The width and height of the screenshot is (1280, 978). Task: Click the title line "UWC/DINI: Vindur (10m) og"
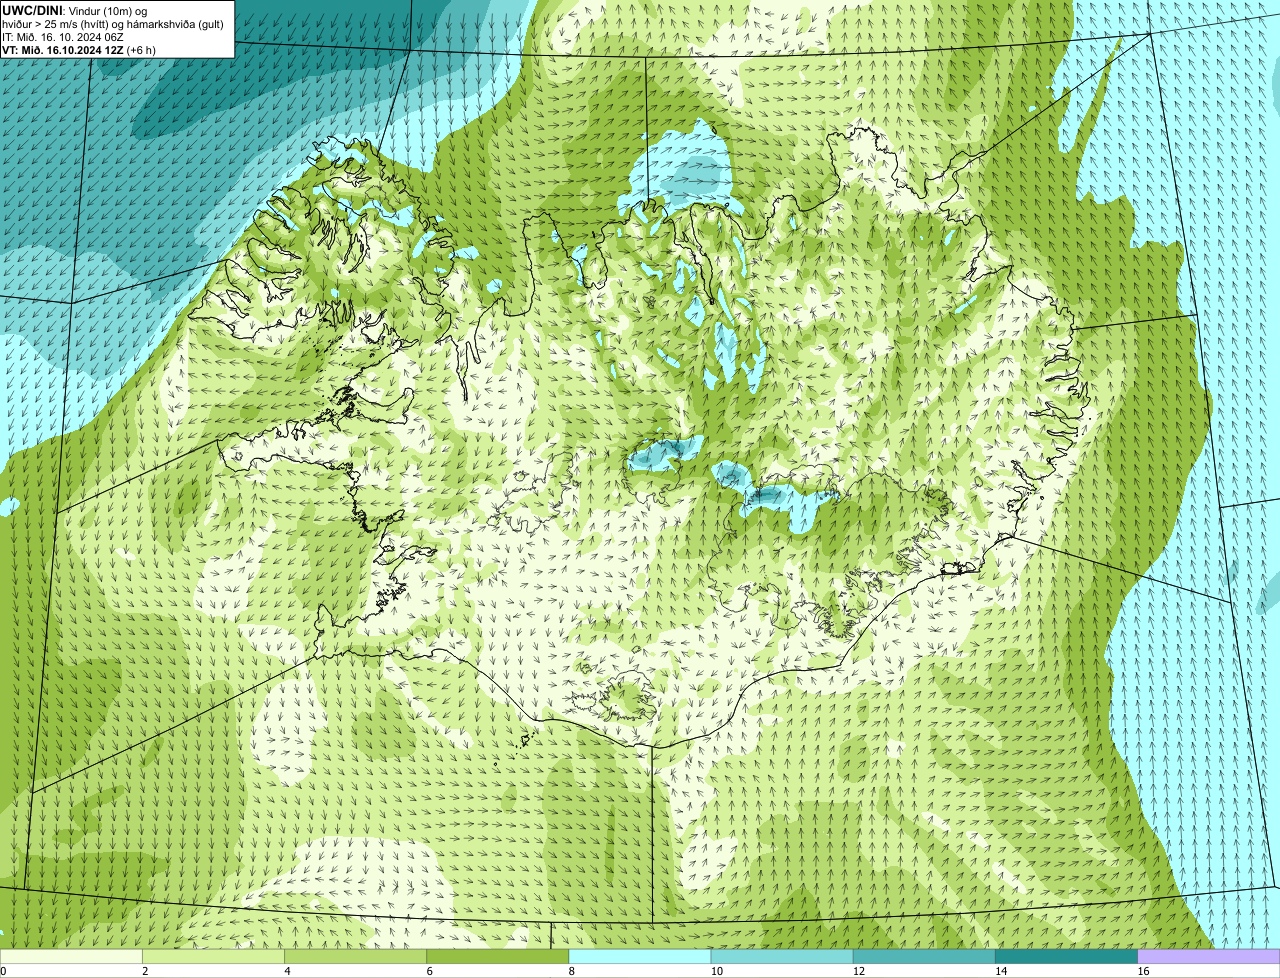pos(75,10)
